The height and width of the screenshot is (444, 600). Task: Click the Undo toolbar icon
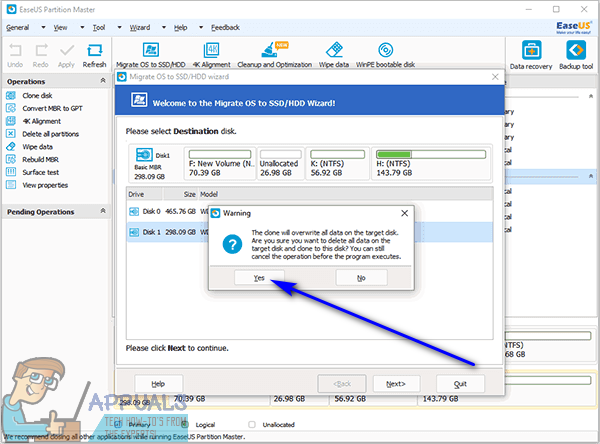(15, 56)
